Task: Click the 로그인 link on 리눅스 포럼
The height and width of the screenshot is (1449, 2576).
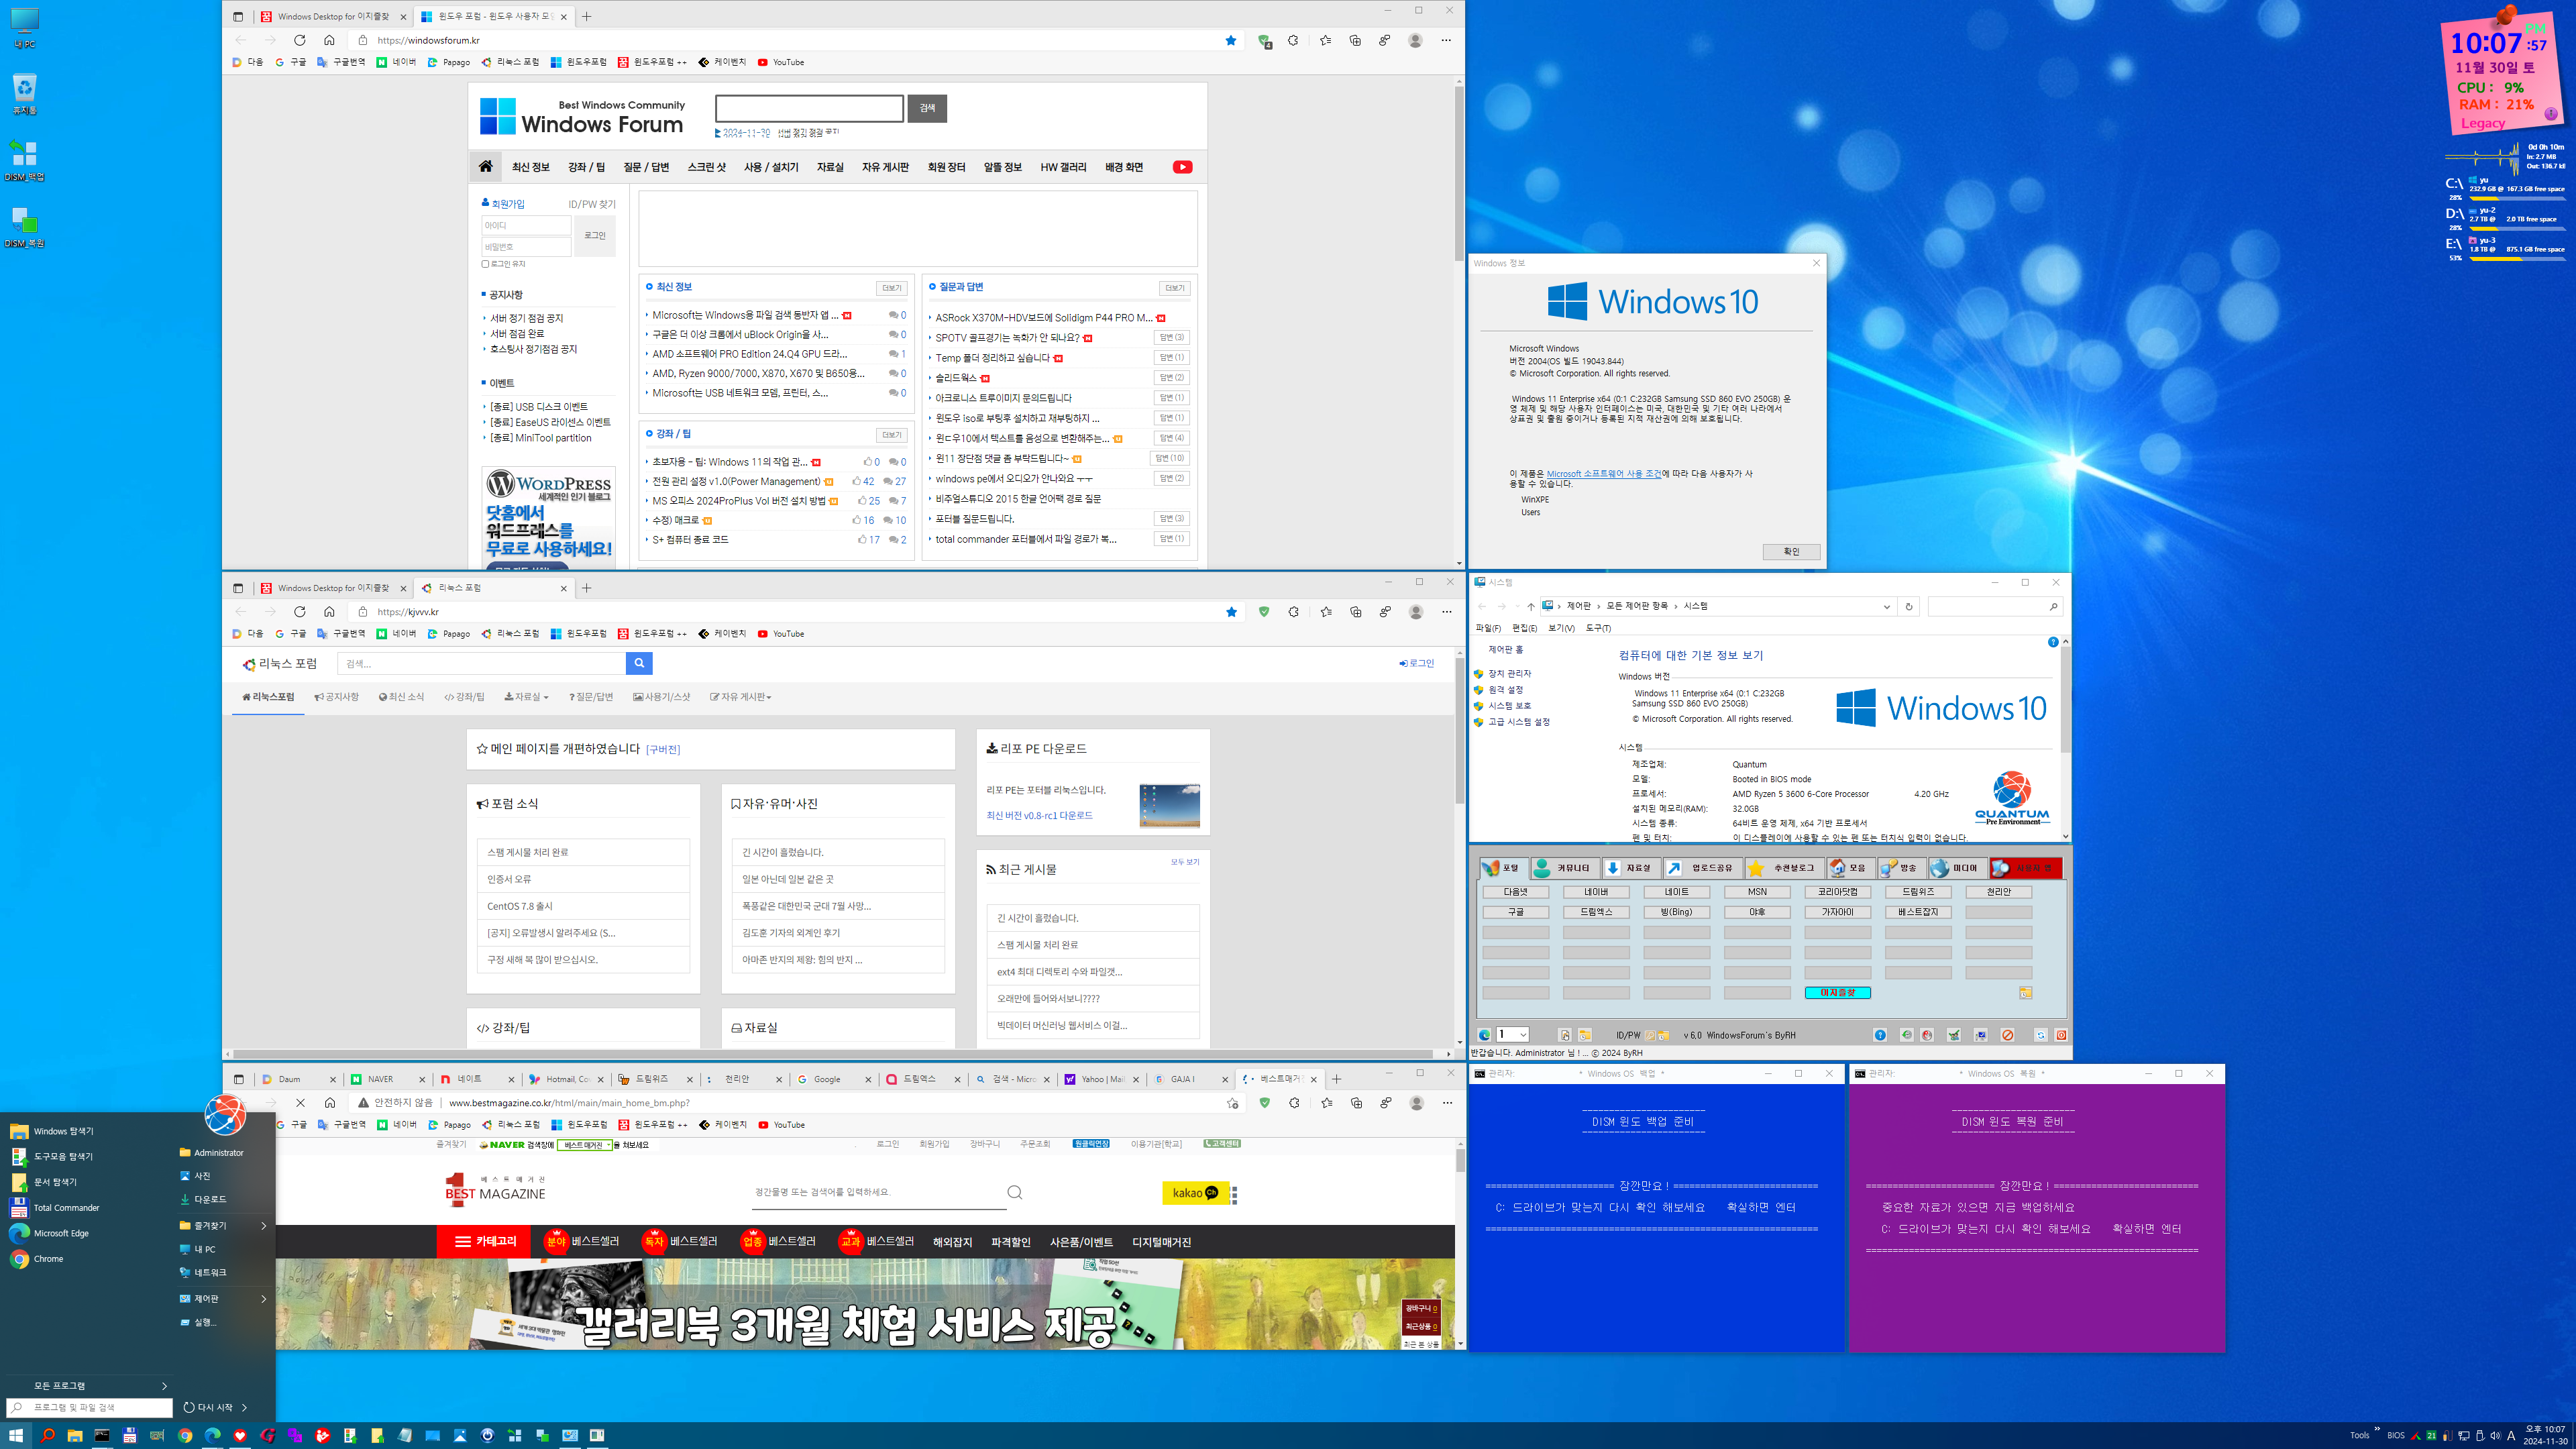Action: (x=1417, y=663)
